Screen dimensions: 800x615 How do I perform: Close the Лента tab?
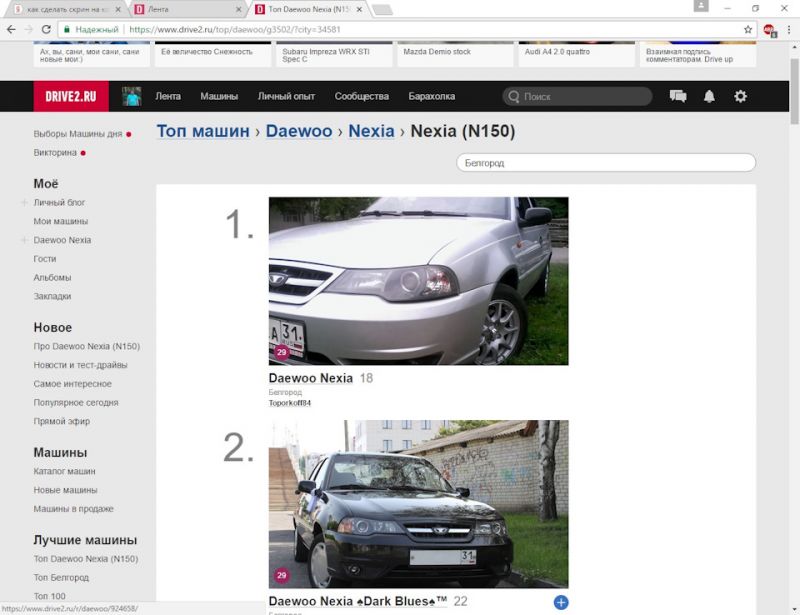pyautogui.click(x=239, y=9)
